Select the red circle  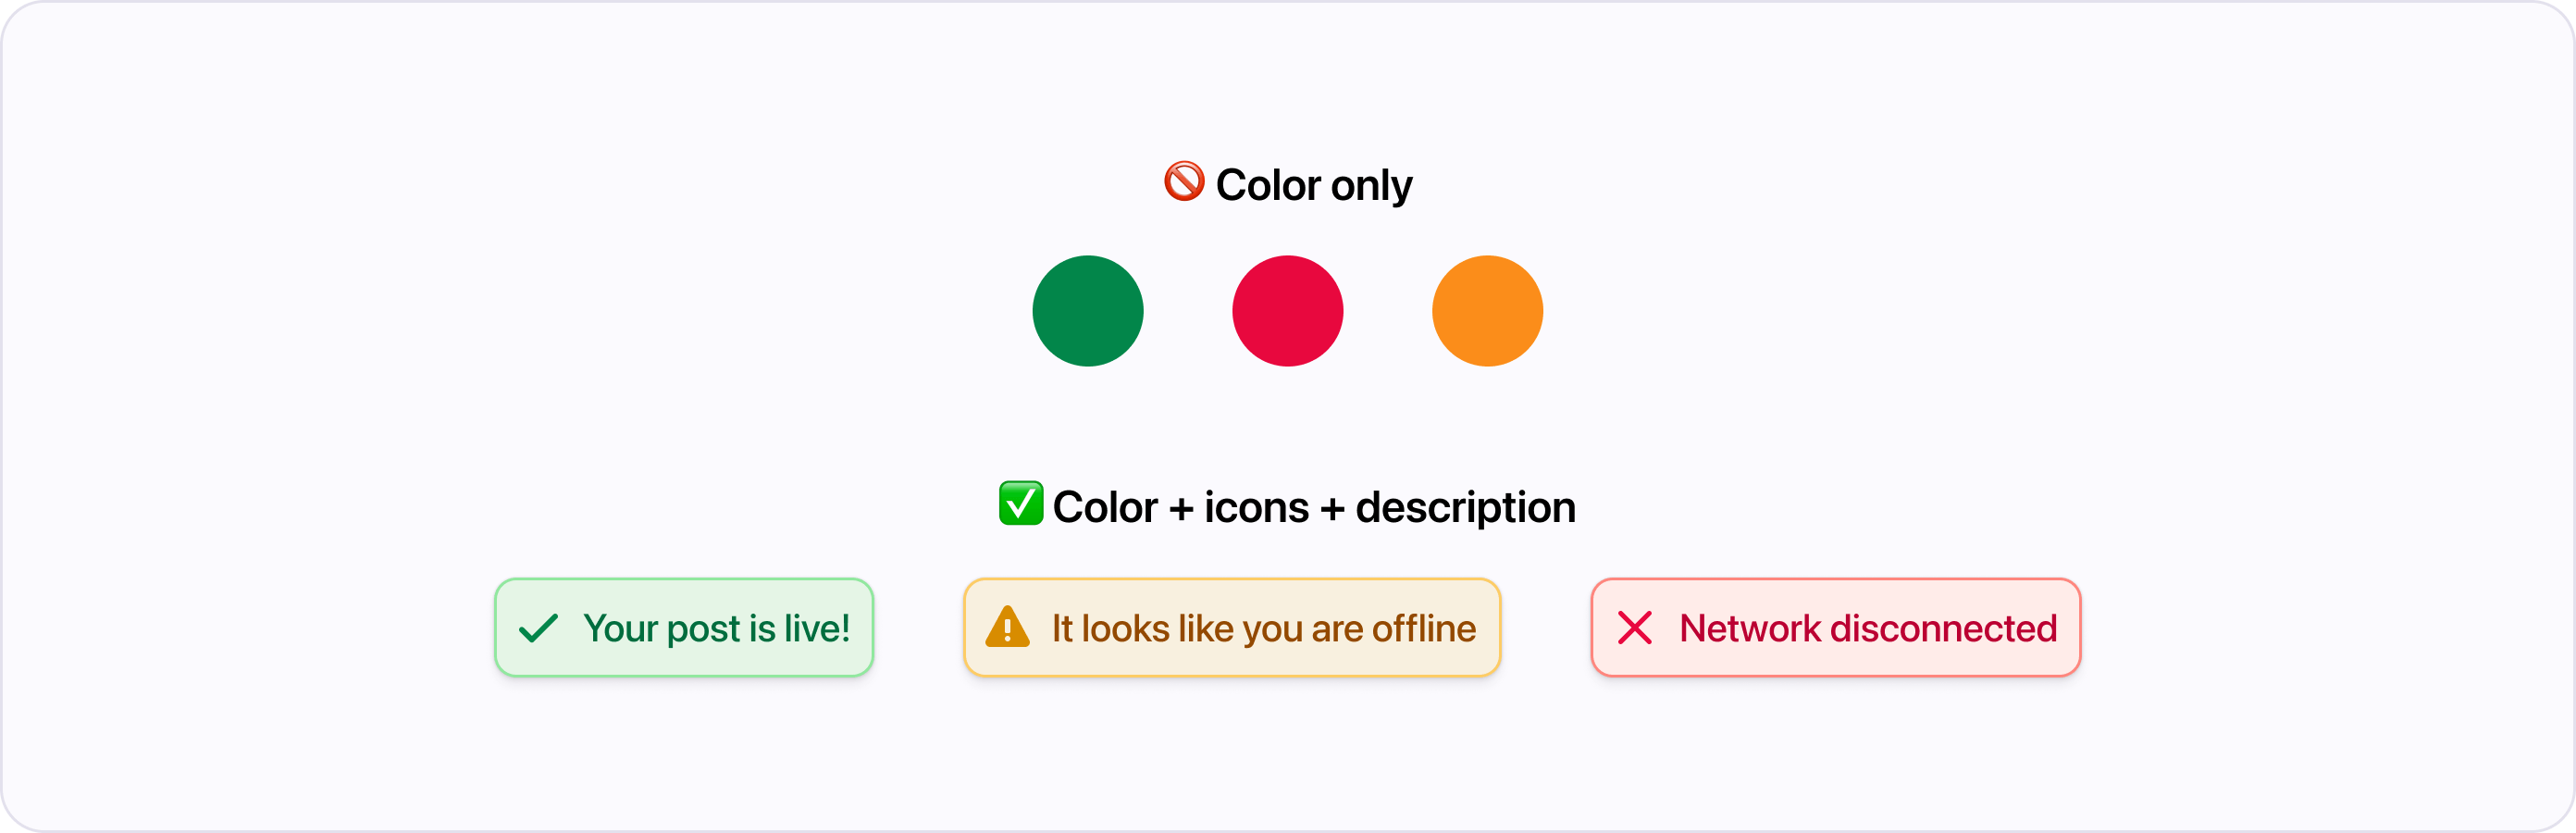tap(1287, 311)
